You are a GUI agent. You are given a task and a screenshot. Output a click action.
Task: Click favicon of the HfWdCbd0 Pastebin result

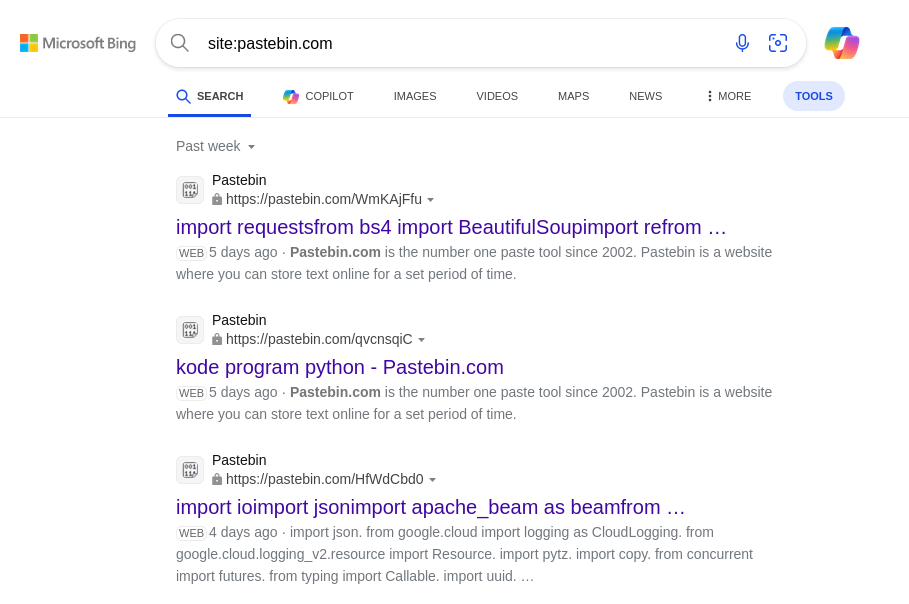190,470
